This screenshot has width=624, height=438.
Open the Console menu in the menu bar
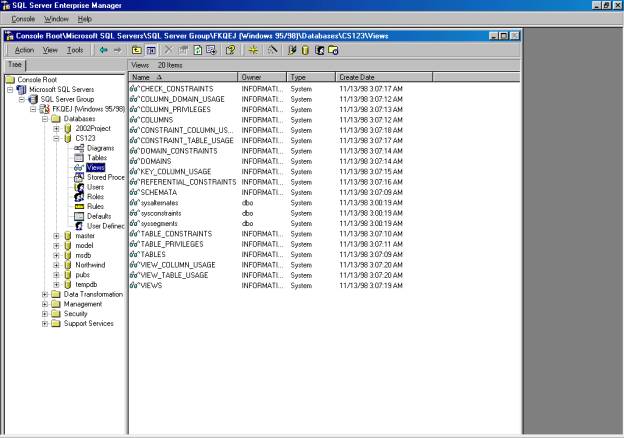click(23, 19)
